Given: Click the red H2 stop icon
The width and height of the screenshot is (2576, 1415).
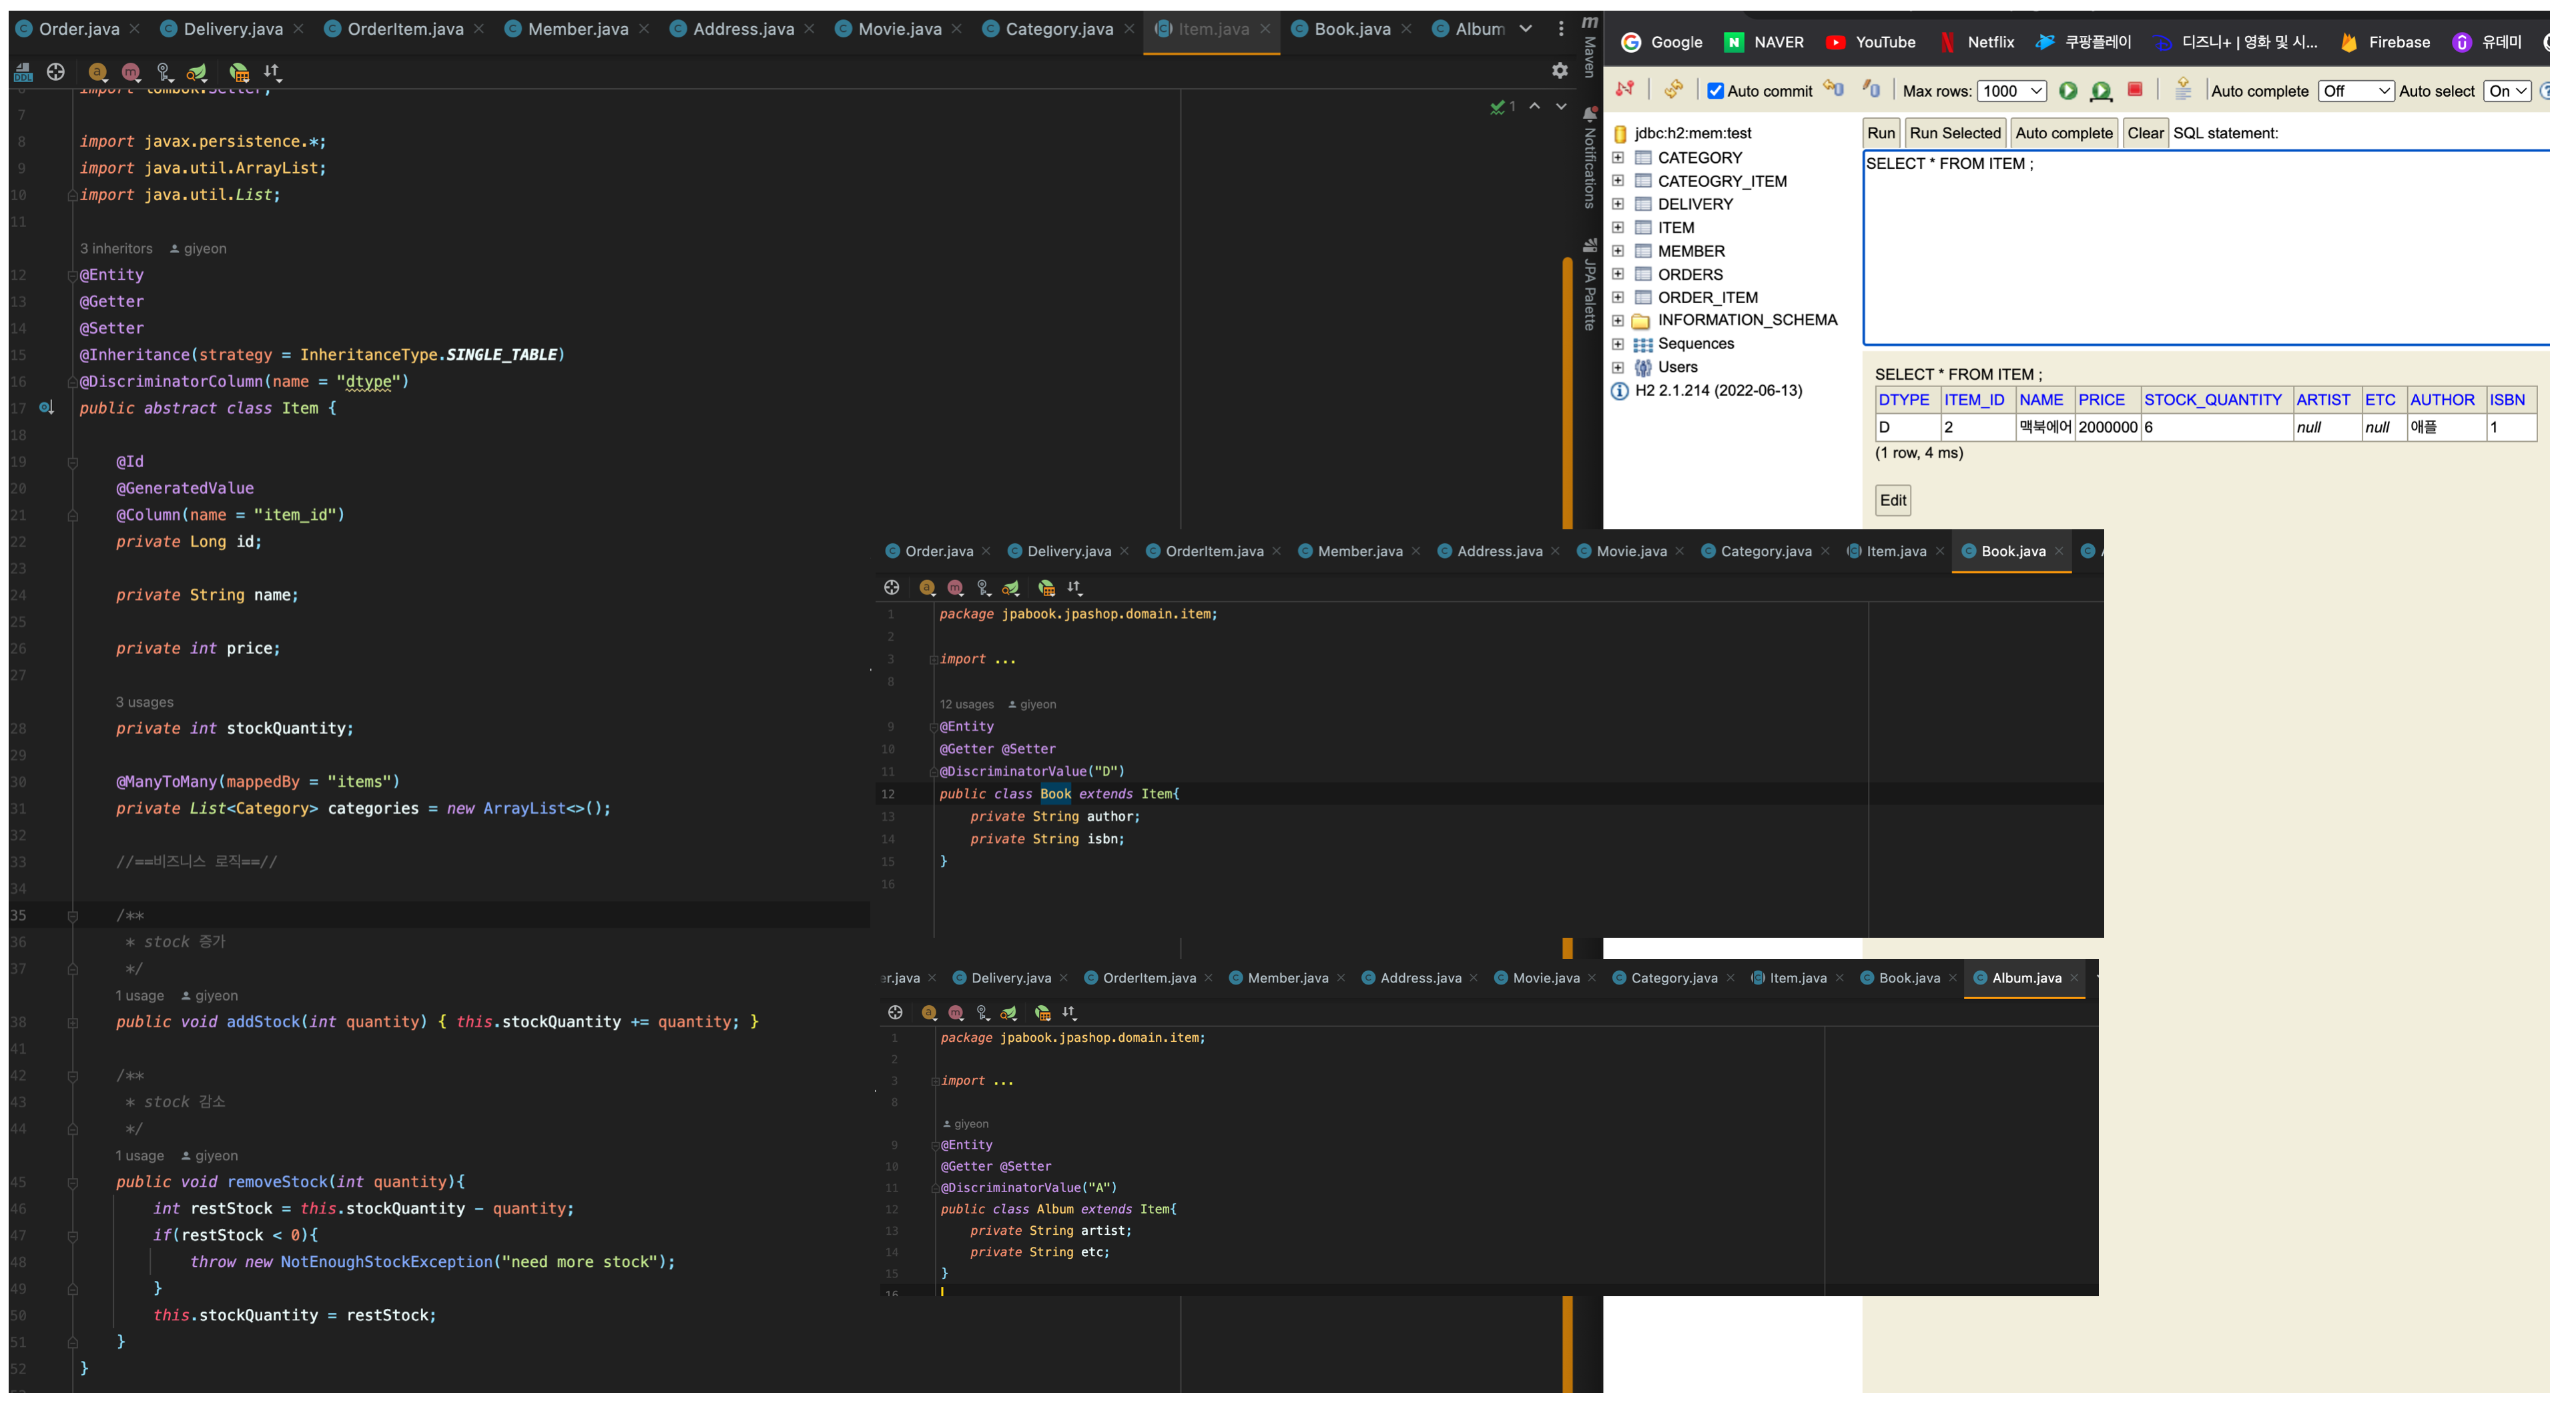Looking at the screenshot, I should pos(2135,90).
